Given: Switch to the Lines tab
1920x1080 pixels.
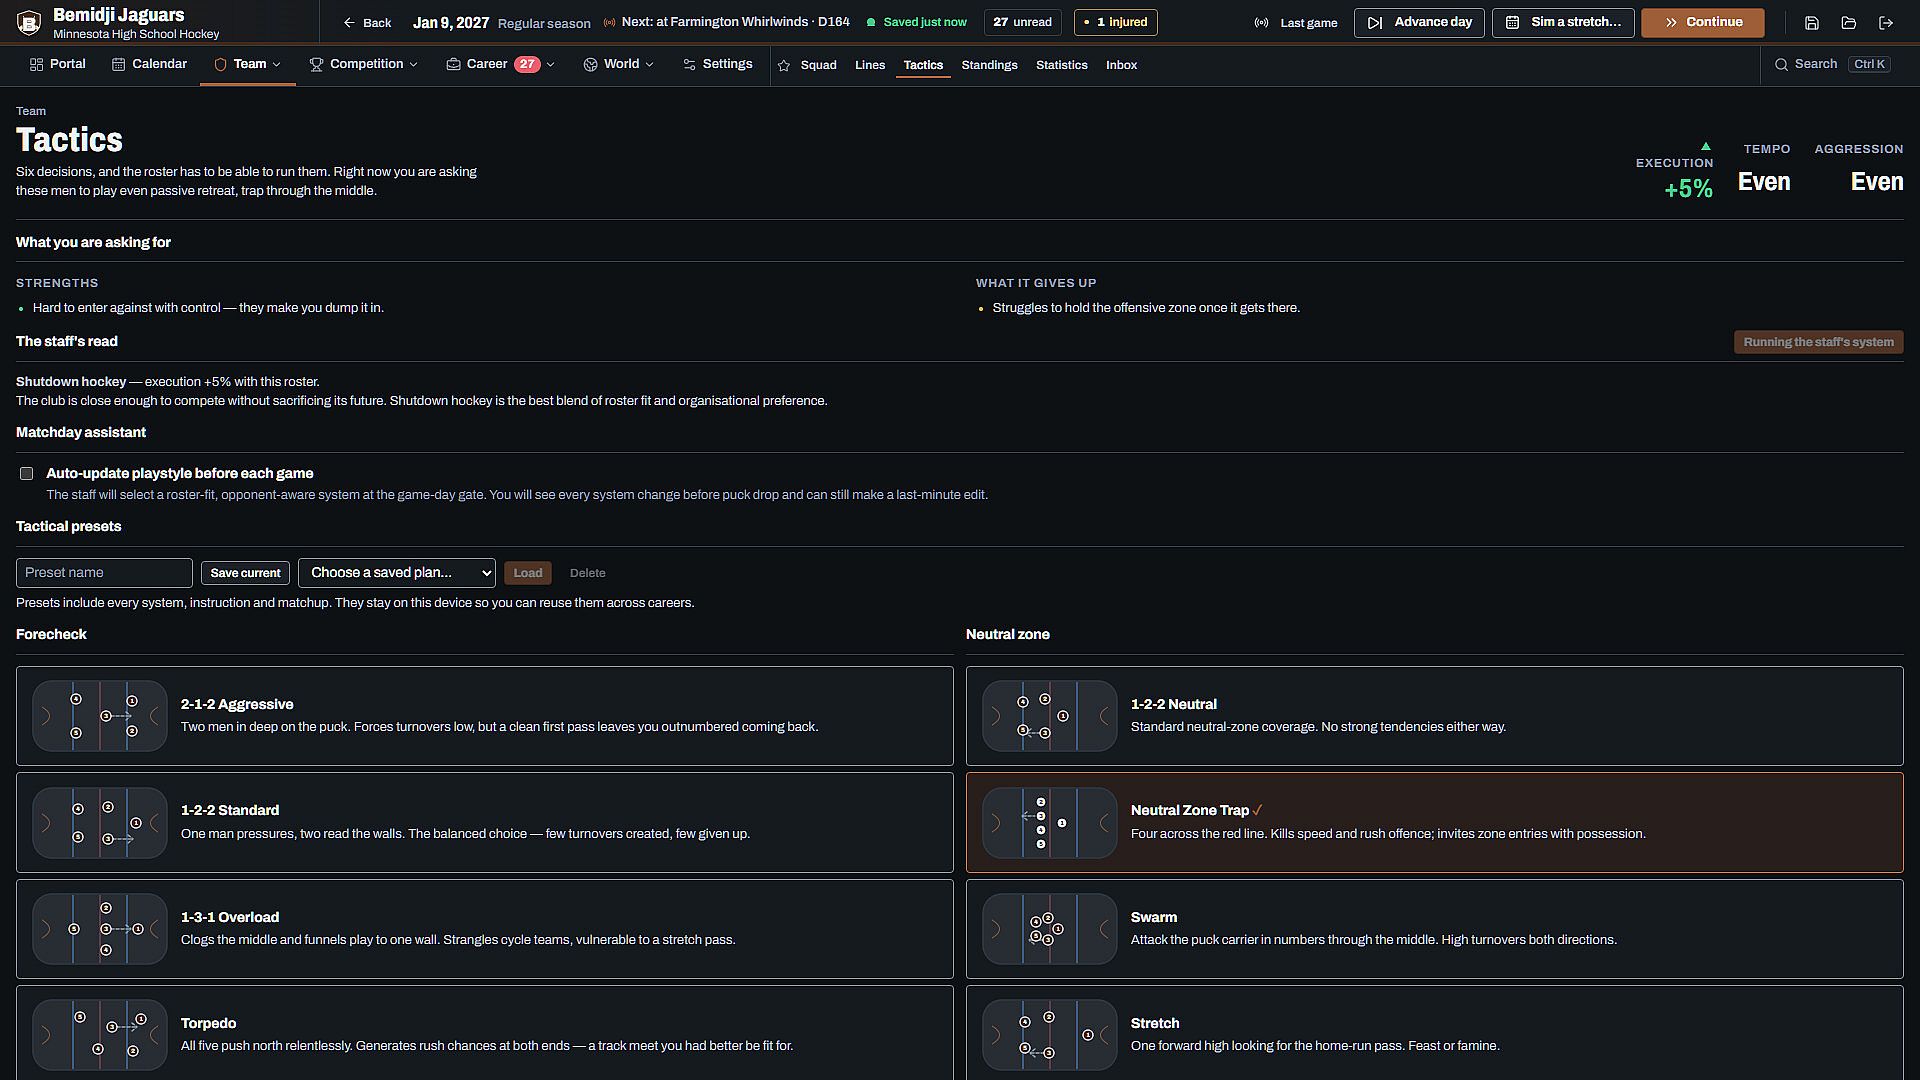Looking at the screenshot, I should coord(870,65).
